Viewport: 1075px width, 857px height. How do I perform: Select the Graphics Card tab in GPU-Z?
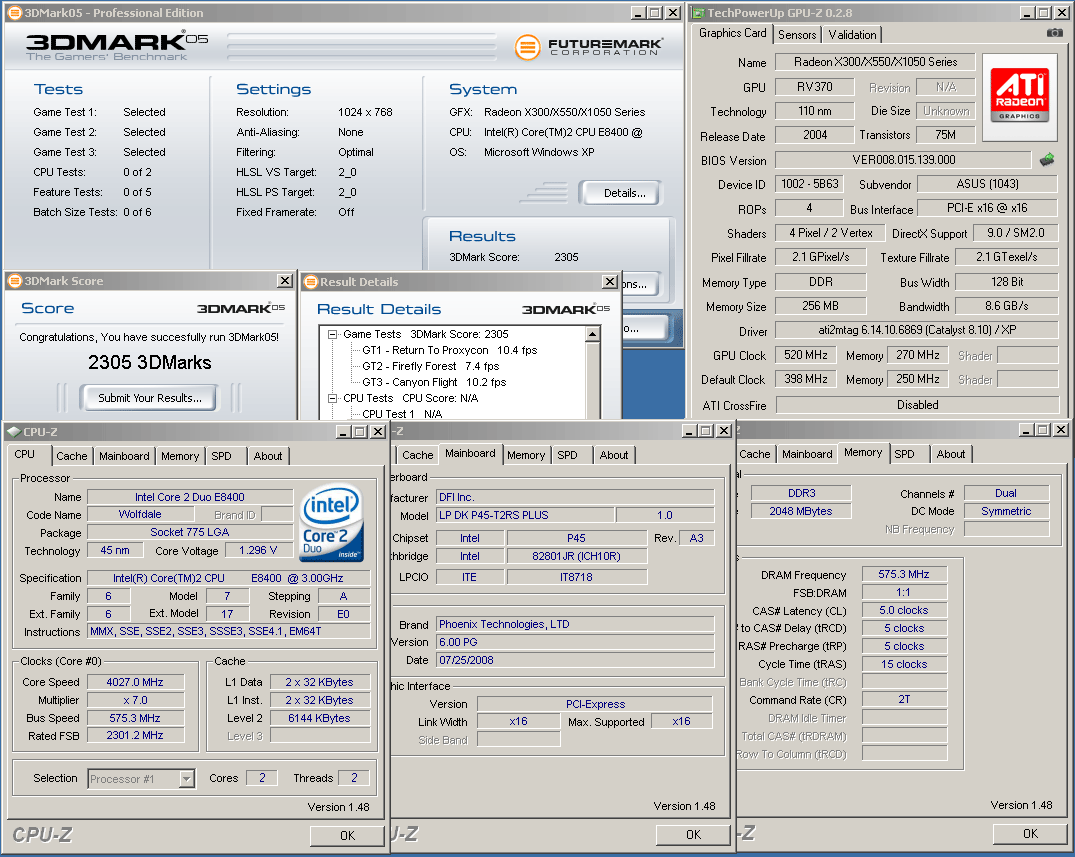732,33
